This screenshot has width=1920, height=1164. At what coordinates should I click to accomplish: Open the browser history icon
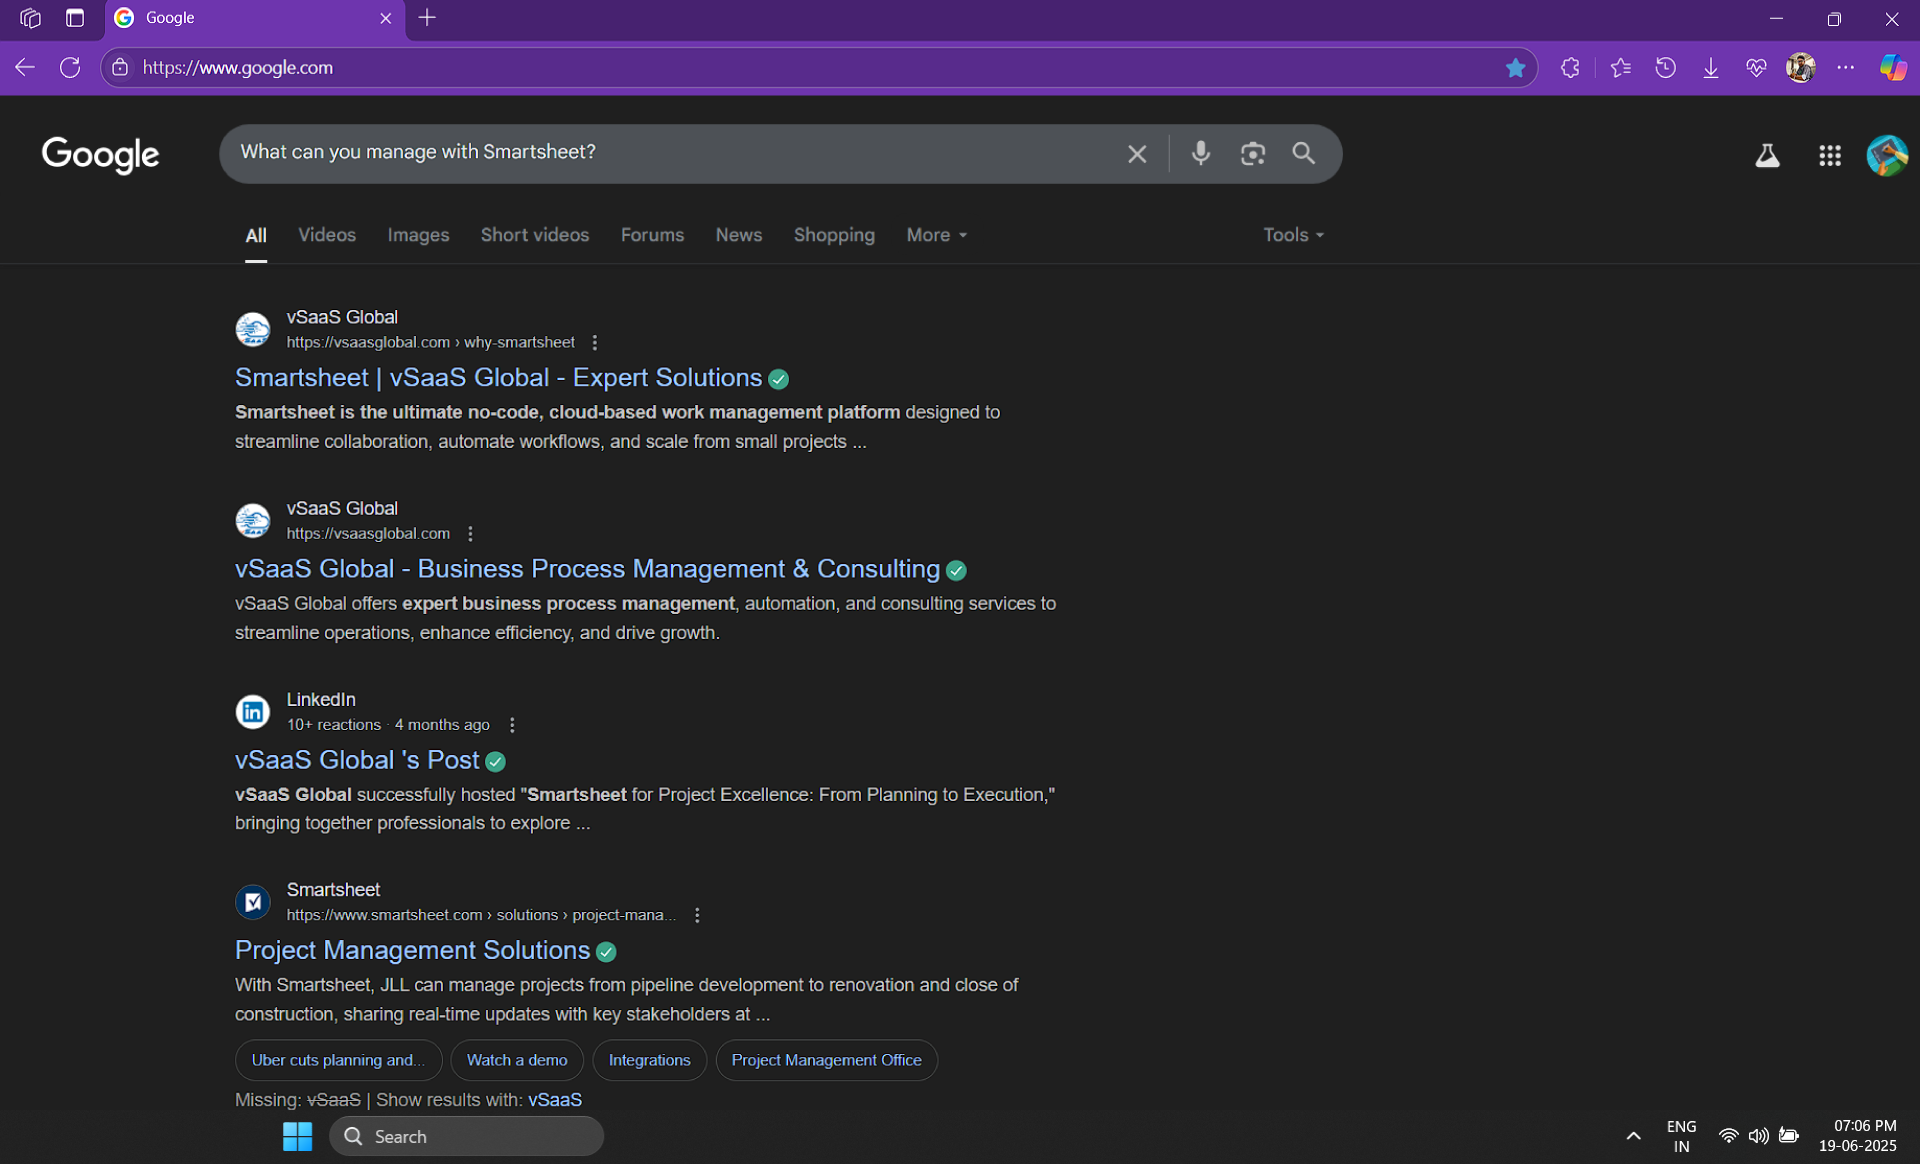[x=1666, y=68]
